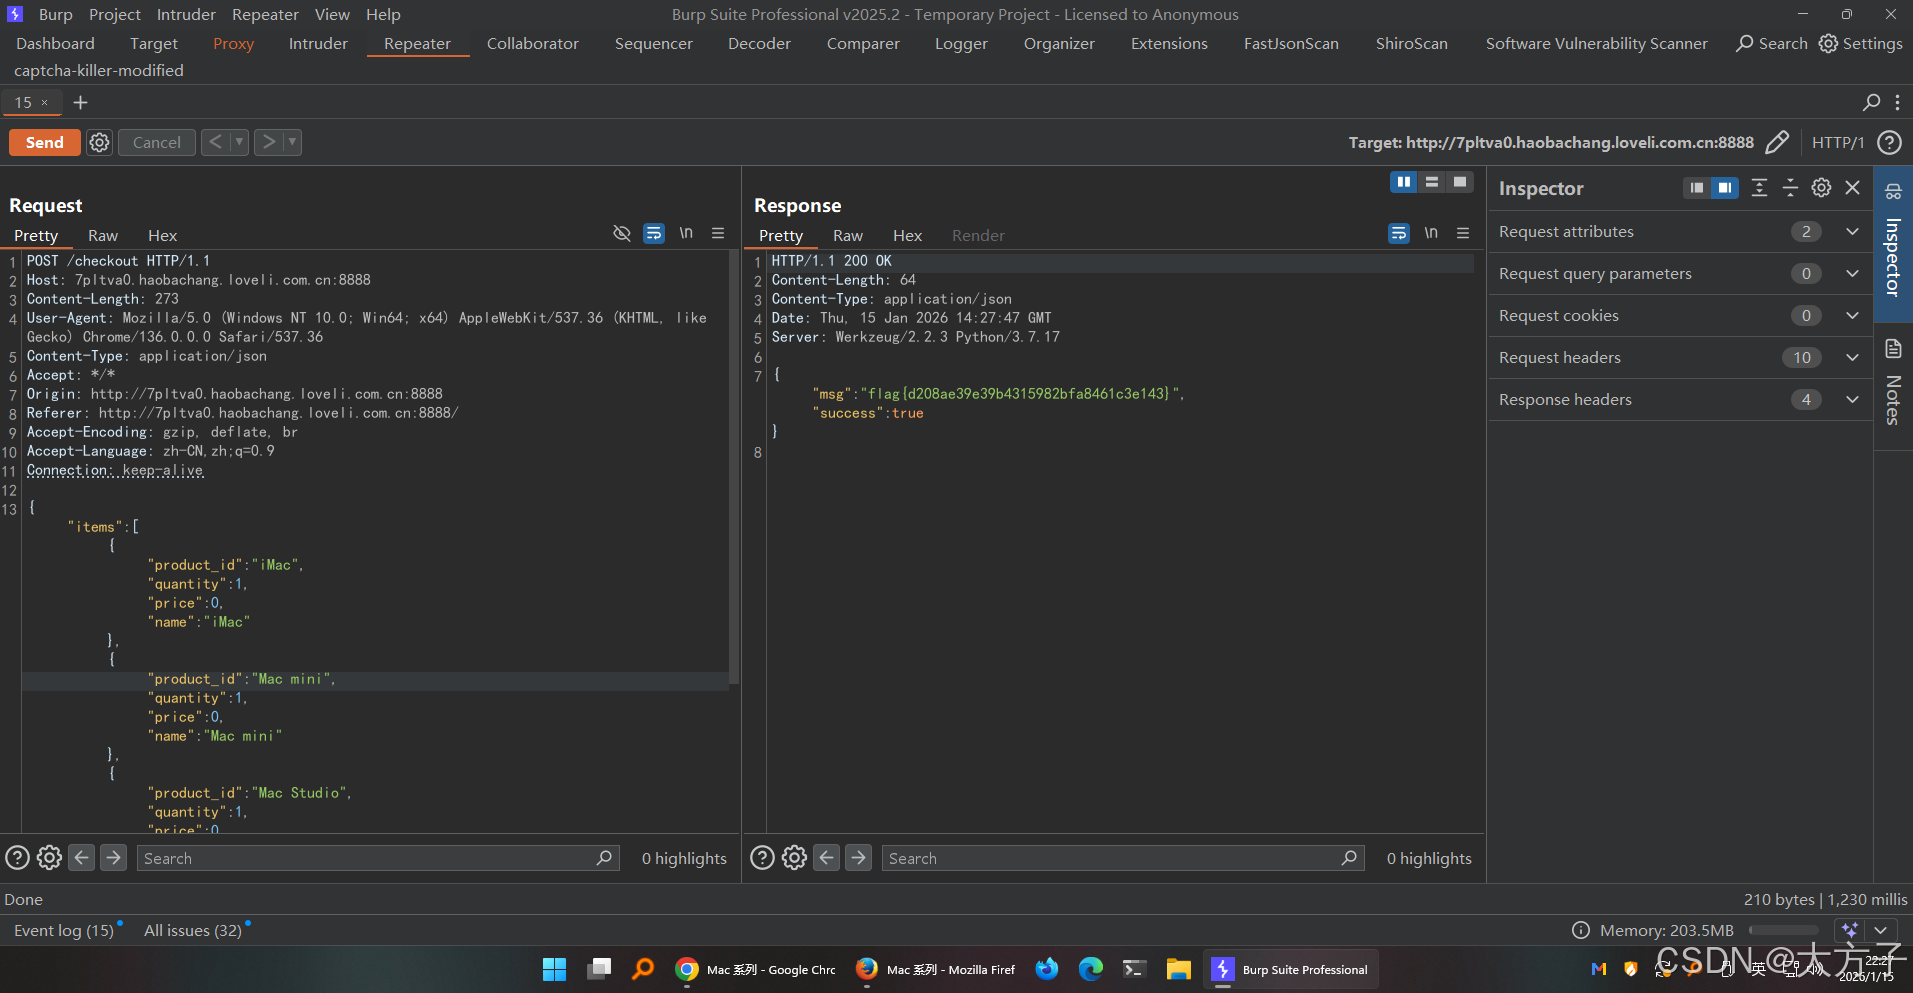Open Request search settings gear

pyautogui.click(x=49, y=858)
